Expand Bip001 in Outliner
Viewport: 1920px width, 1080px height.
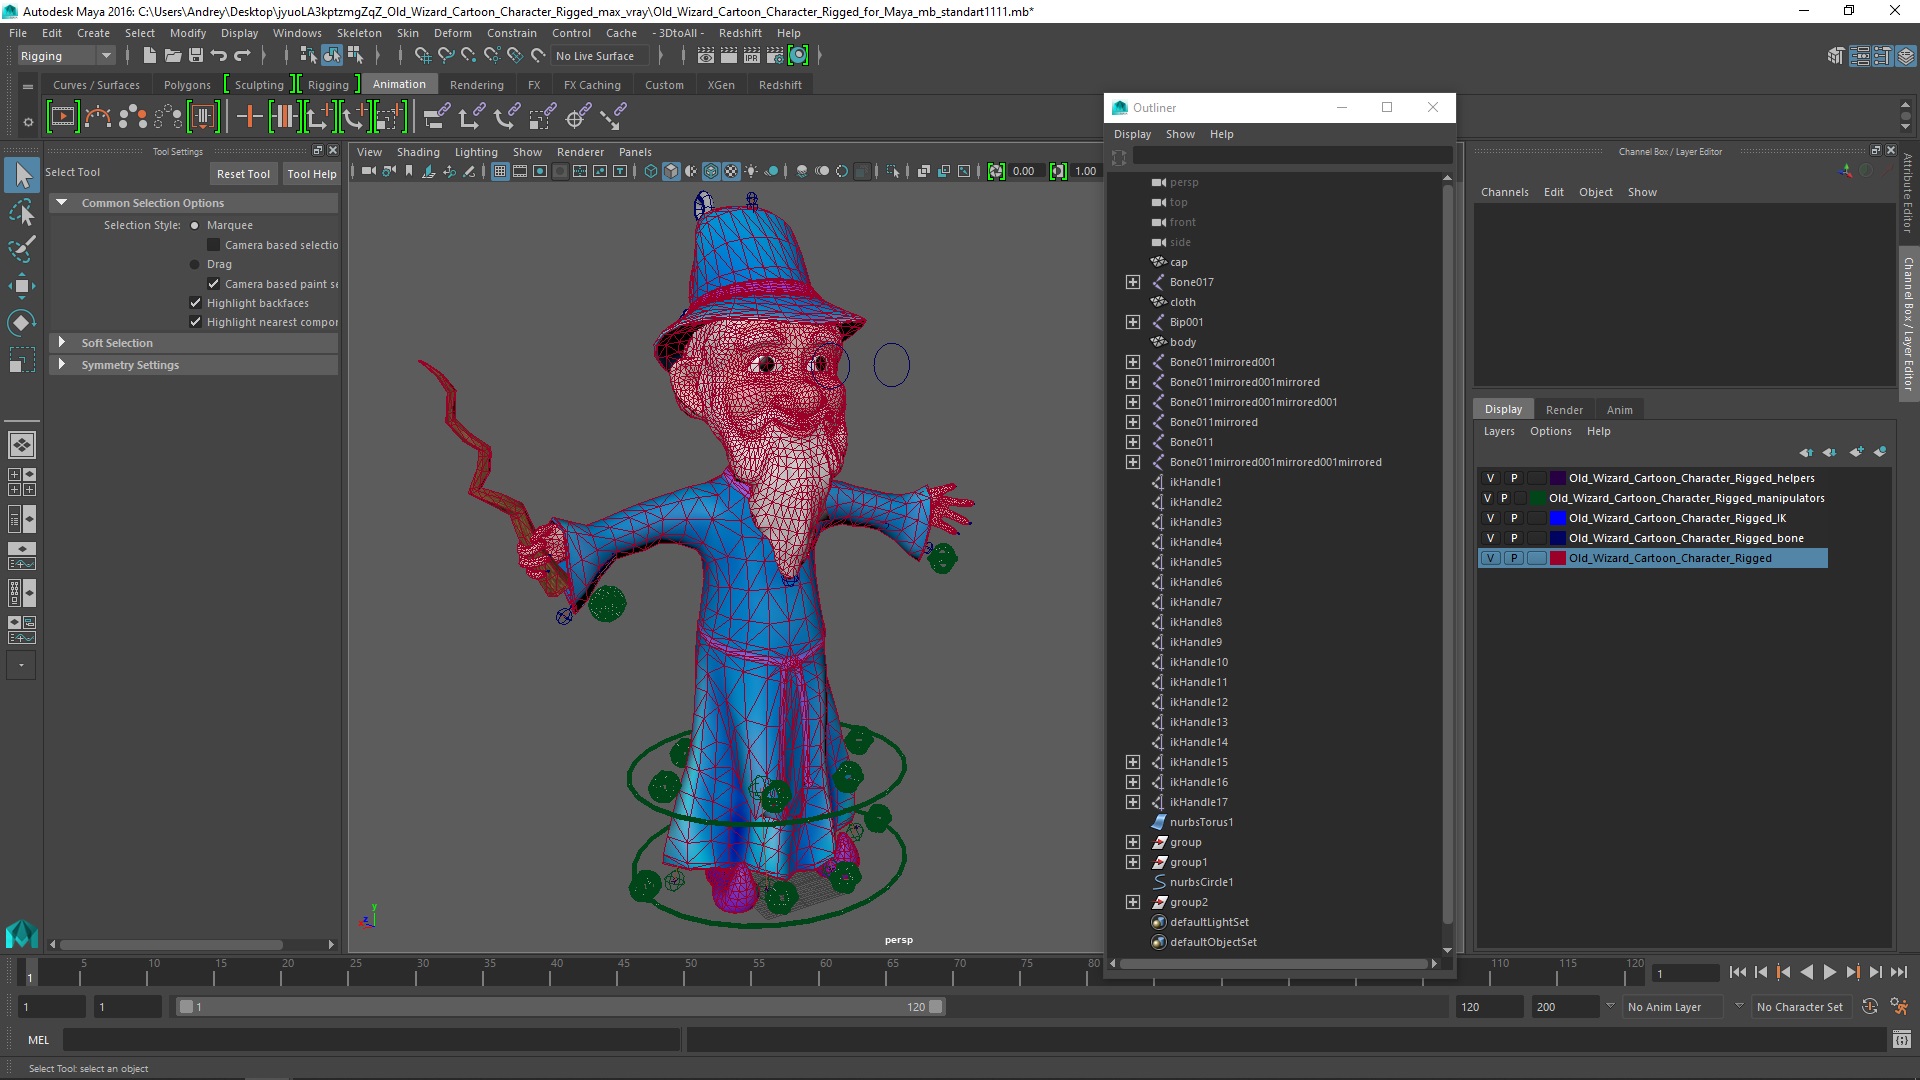click(x=1132, y=322)
